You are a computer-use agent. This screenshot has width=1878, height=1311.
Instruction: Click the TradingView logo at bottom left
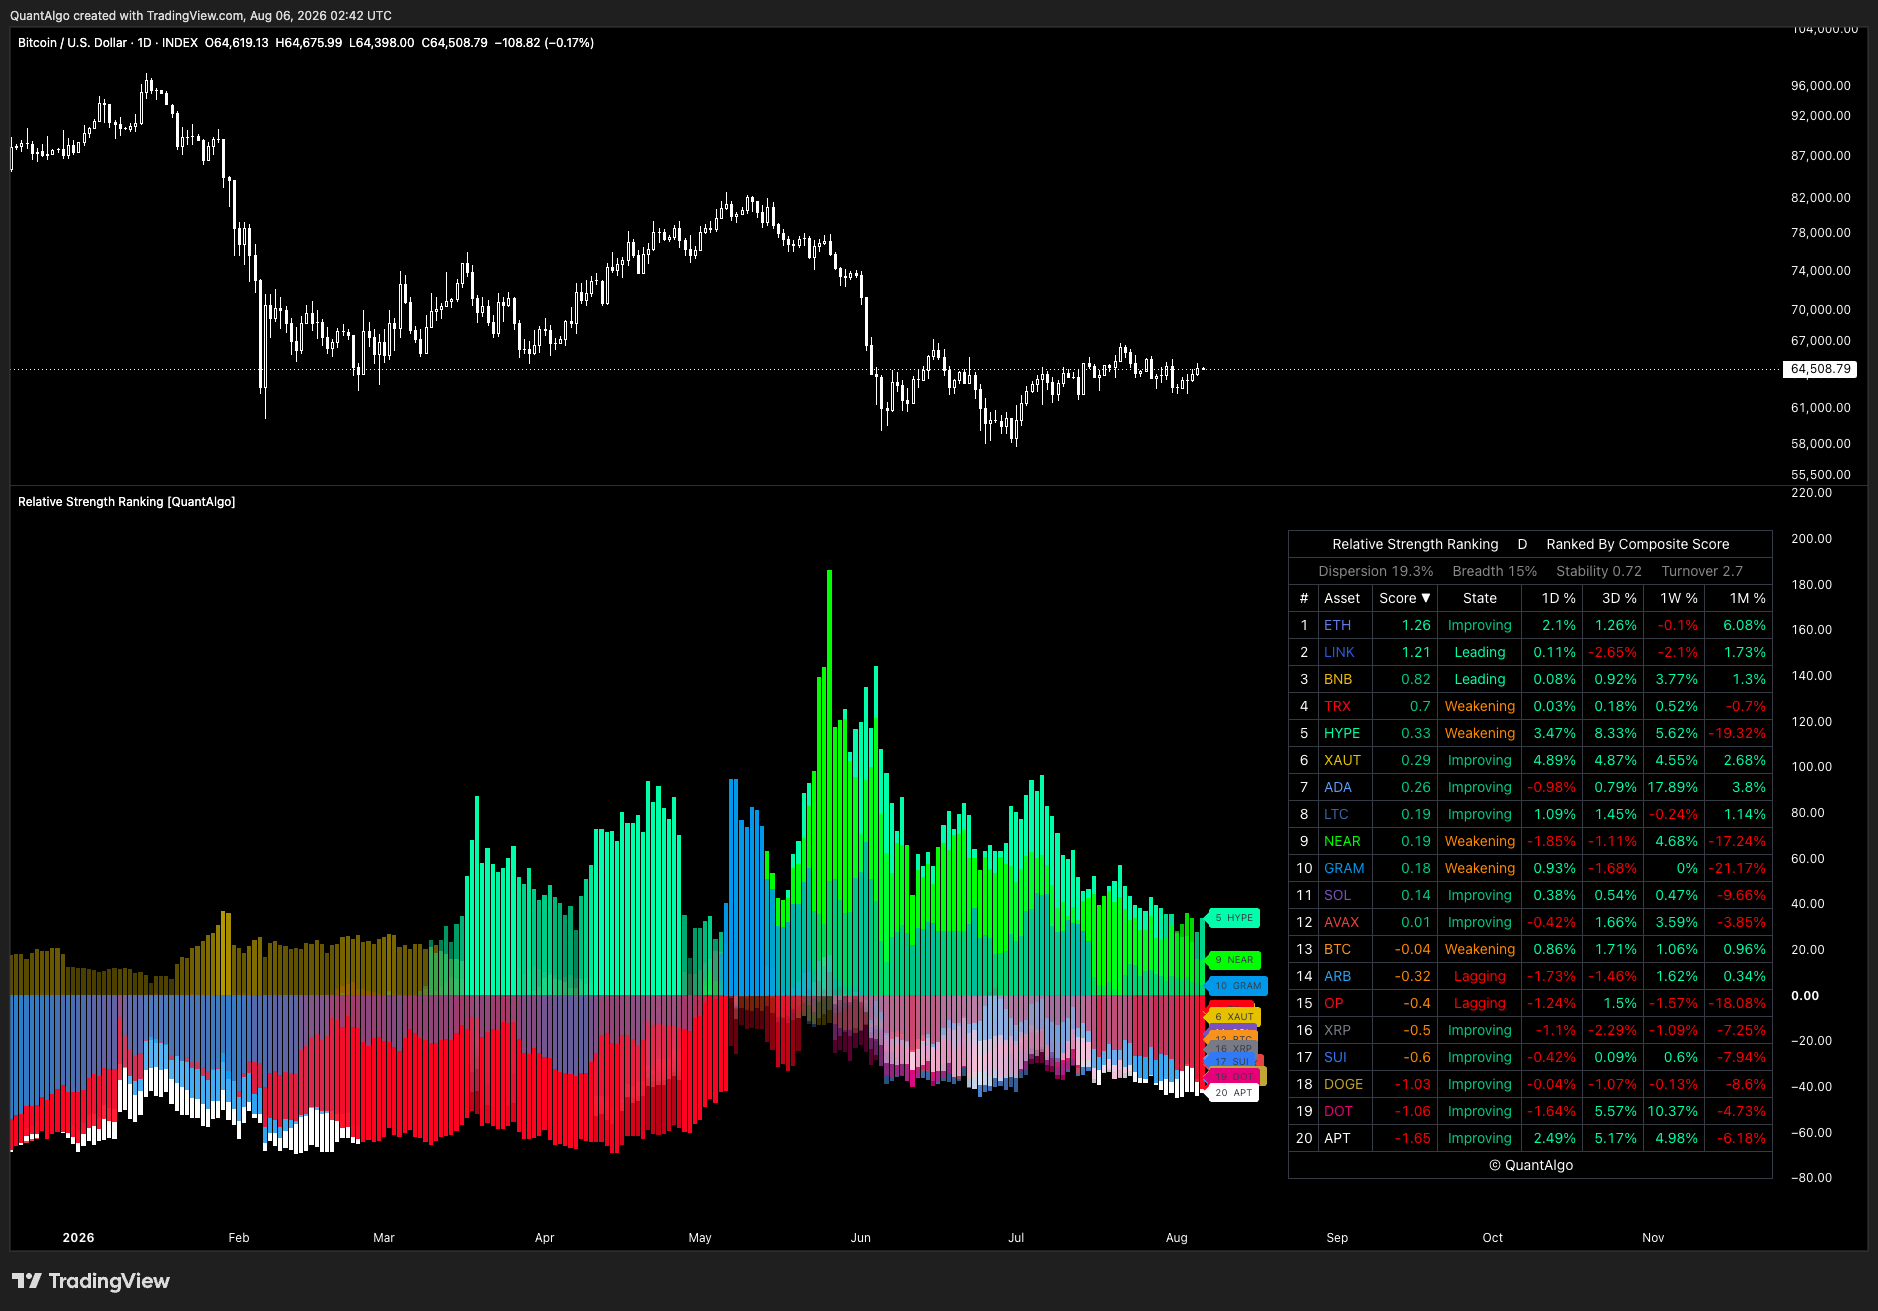(x=91, y=1281)
